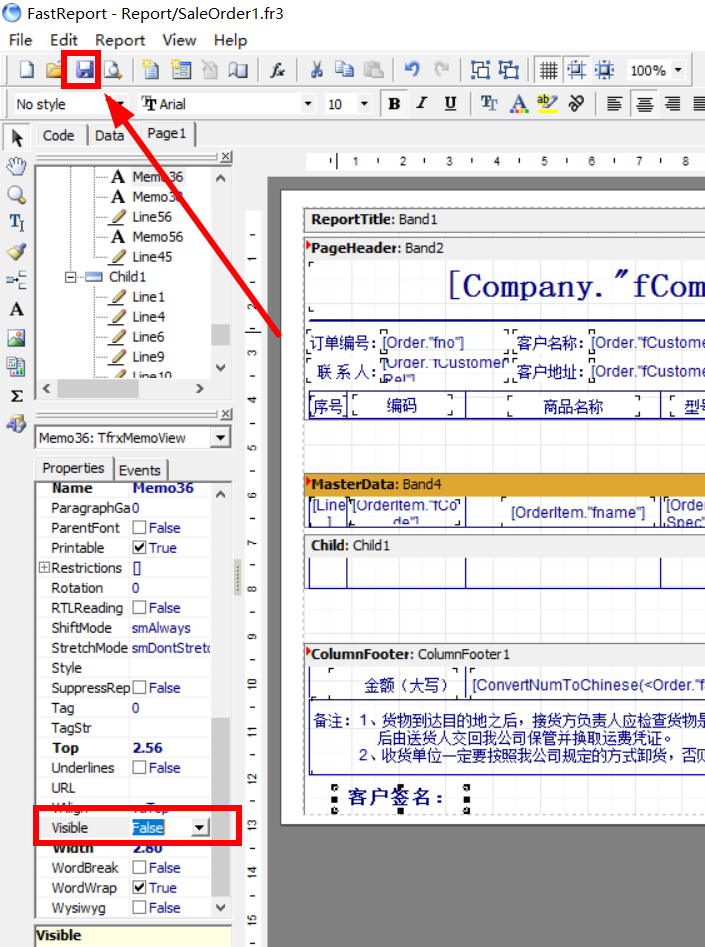Open the Memo36 object selector dropdown
This screenshot has height=947, width=705.
[x=221, y=437]
